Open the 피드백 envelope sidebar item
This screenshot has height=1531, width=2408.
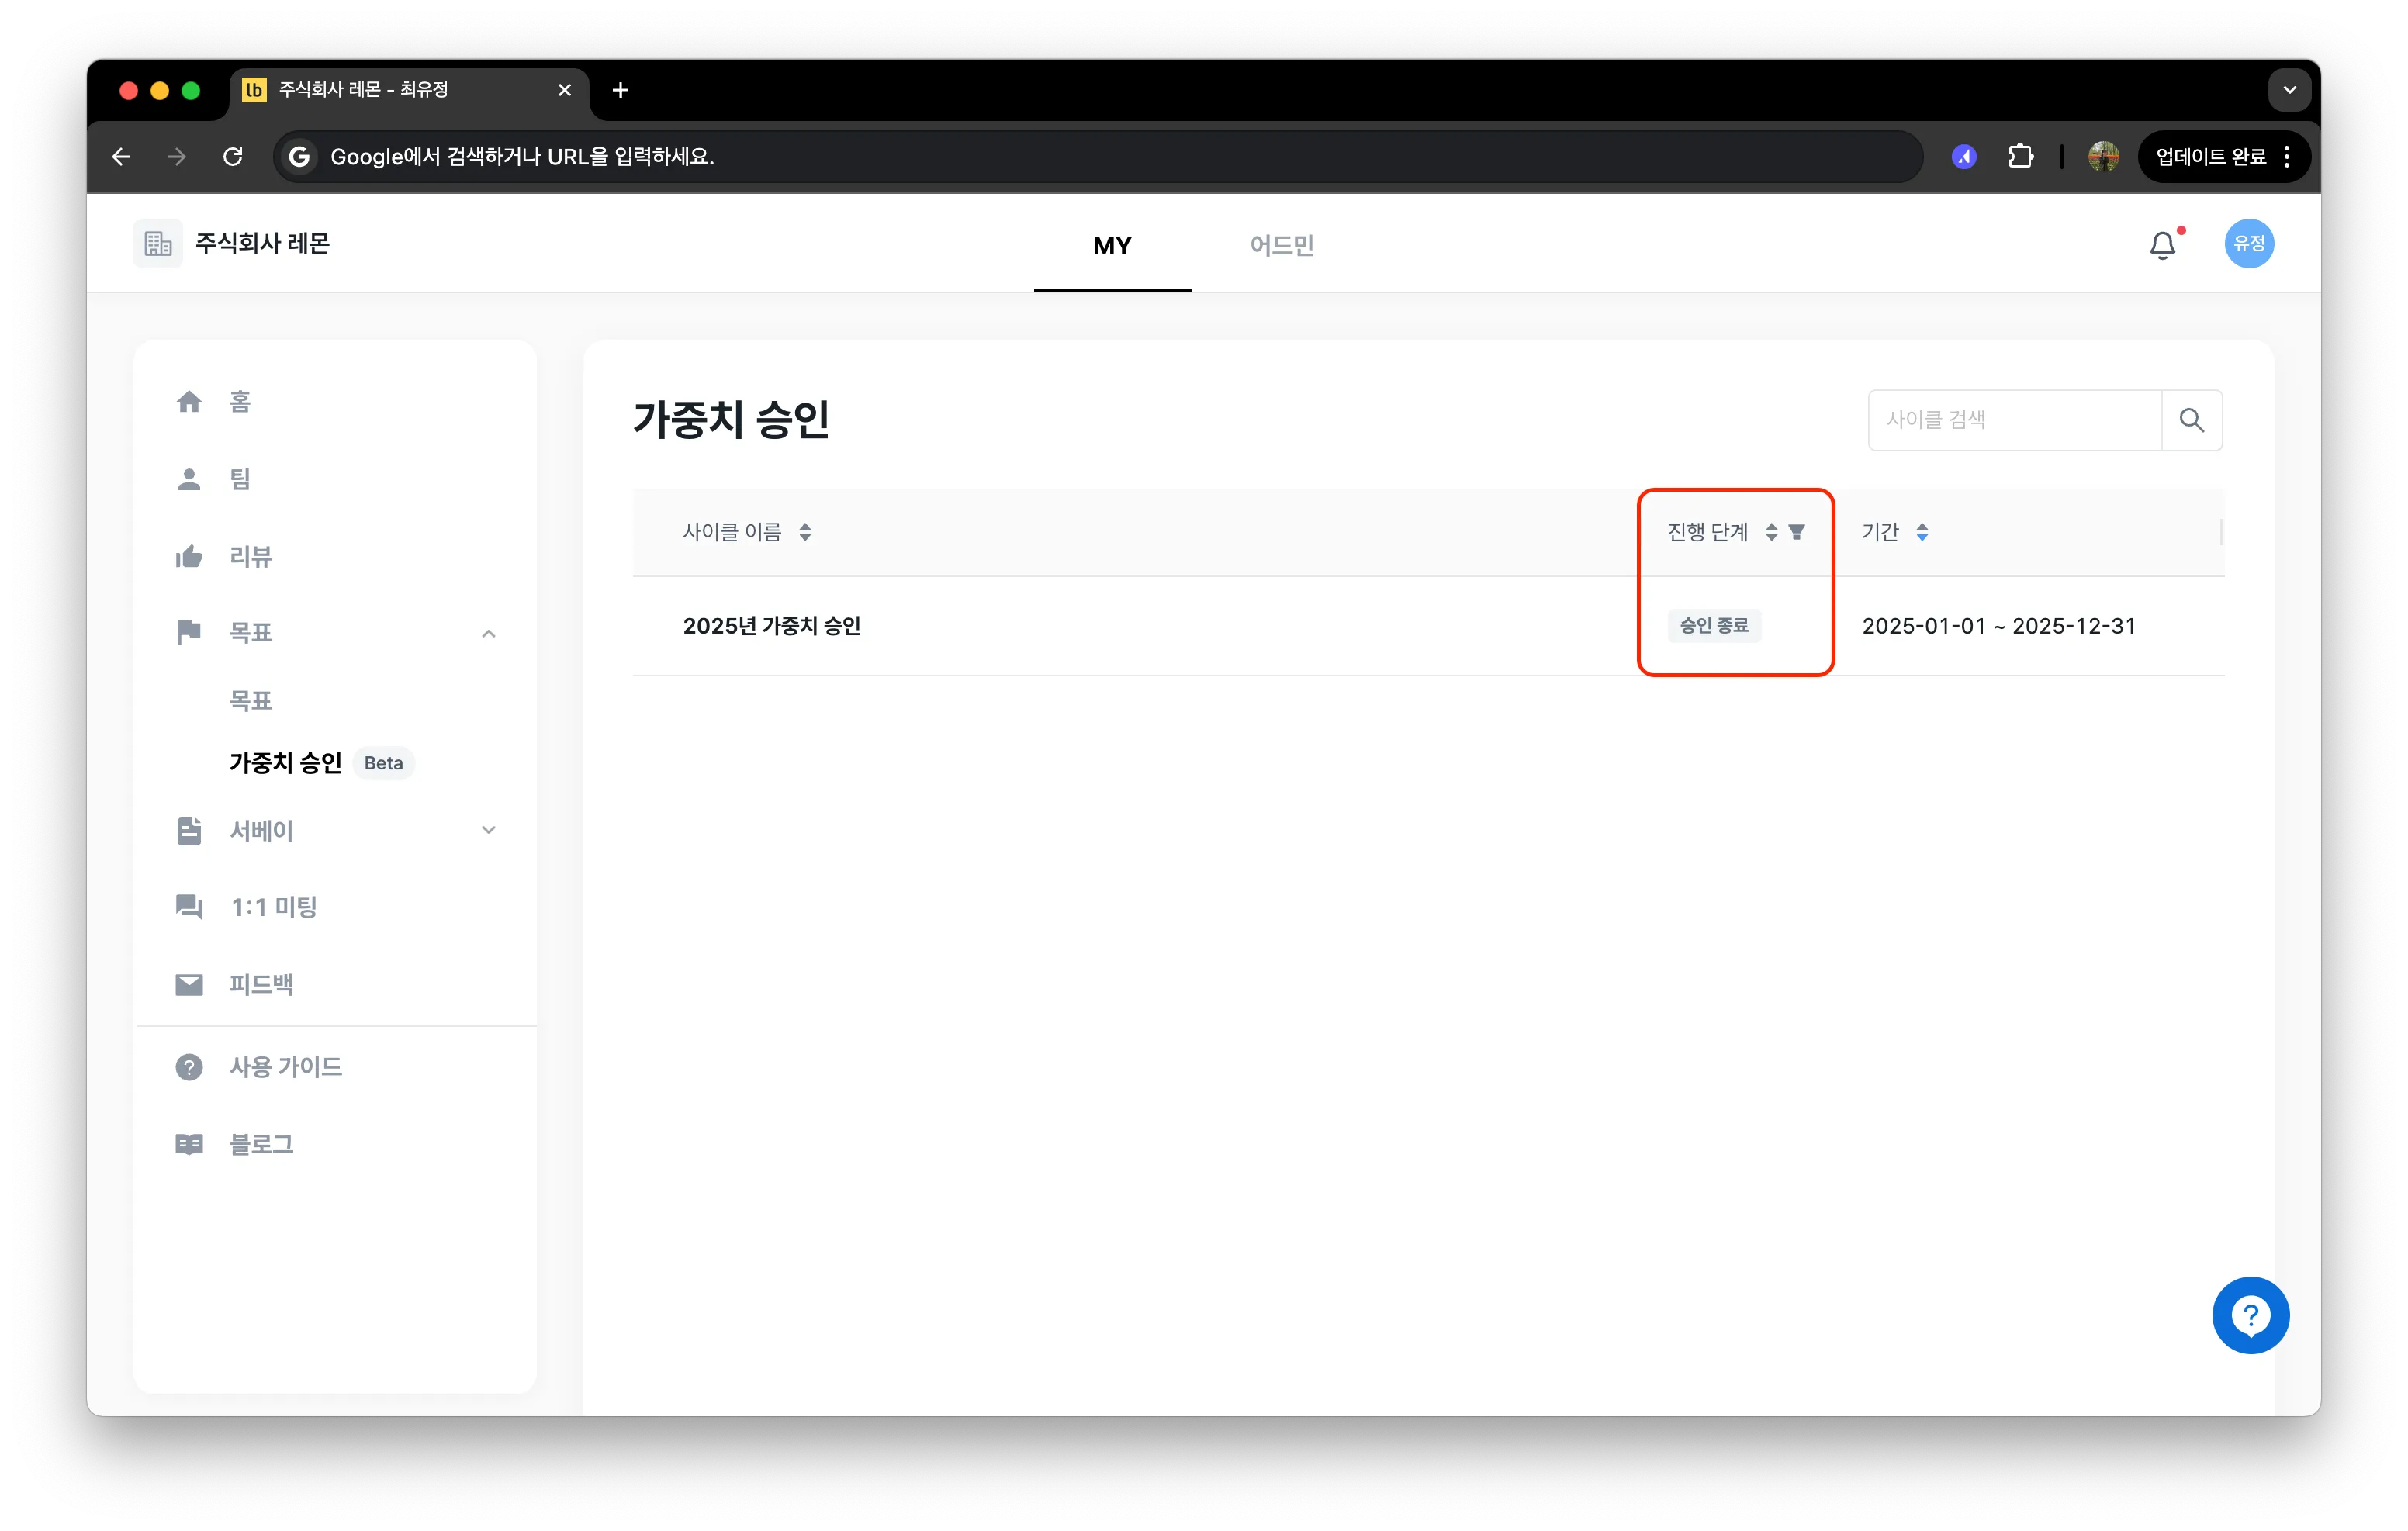[260, 985]
